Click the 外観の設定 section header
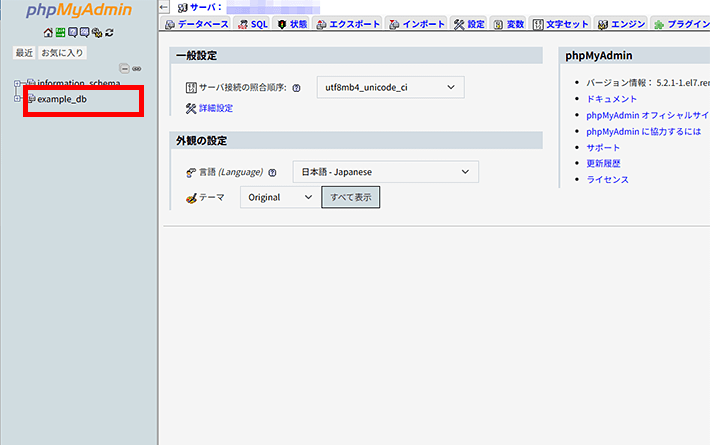Viewport: 710px width, 445px height. (x=356, y=141)
